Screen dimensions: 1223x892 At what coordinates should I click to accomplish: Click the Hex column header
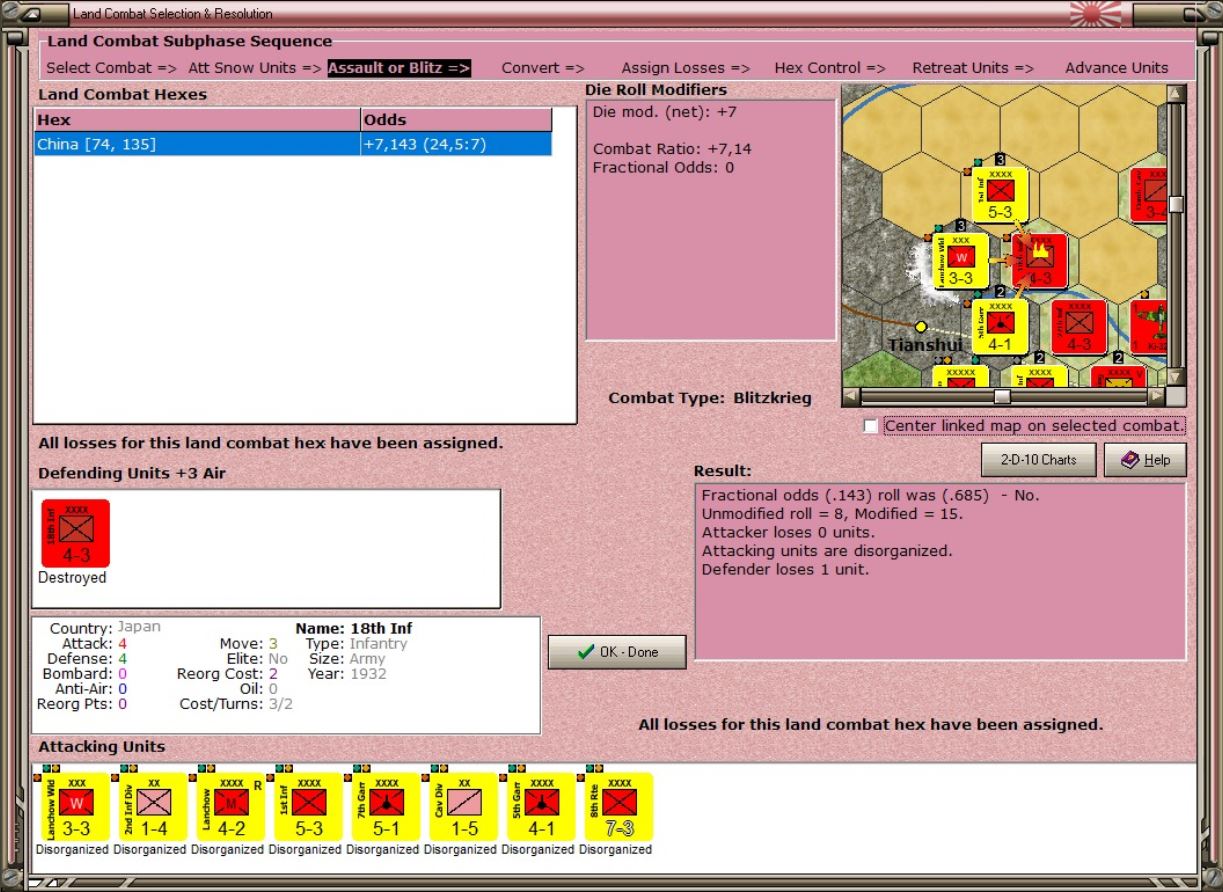click(197, 119)
